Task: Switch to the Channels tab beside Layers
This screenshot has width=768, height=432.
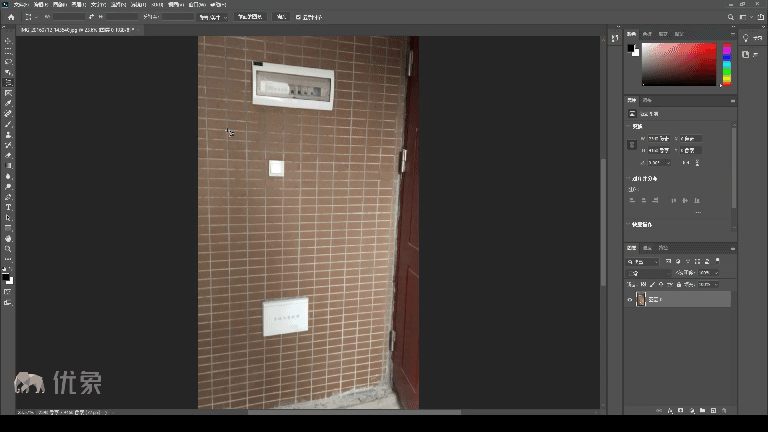Action: pos(647,247)
